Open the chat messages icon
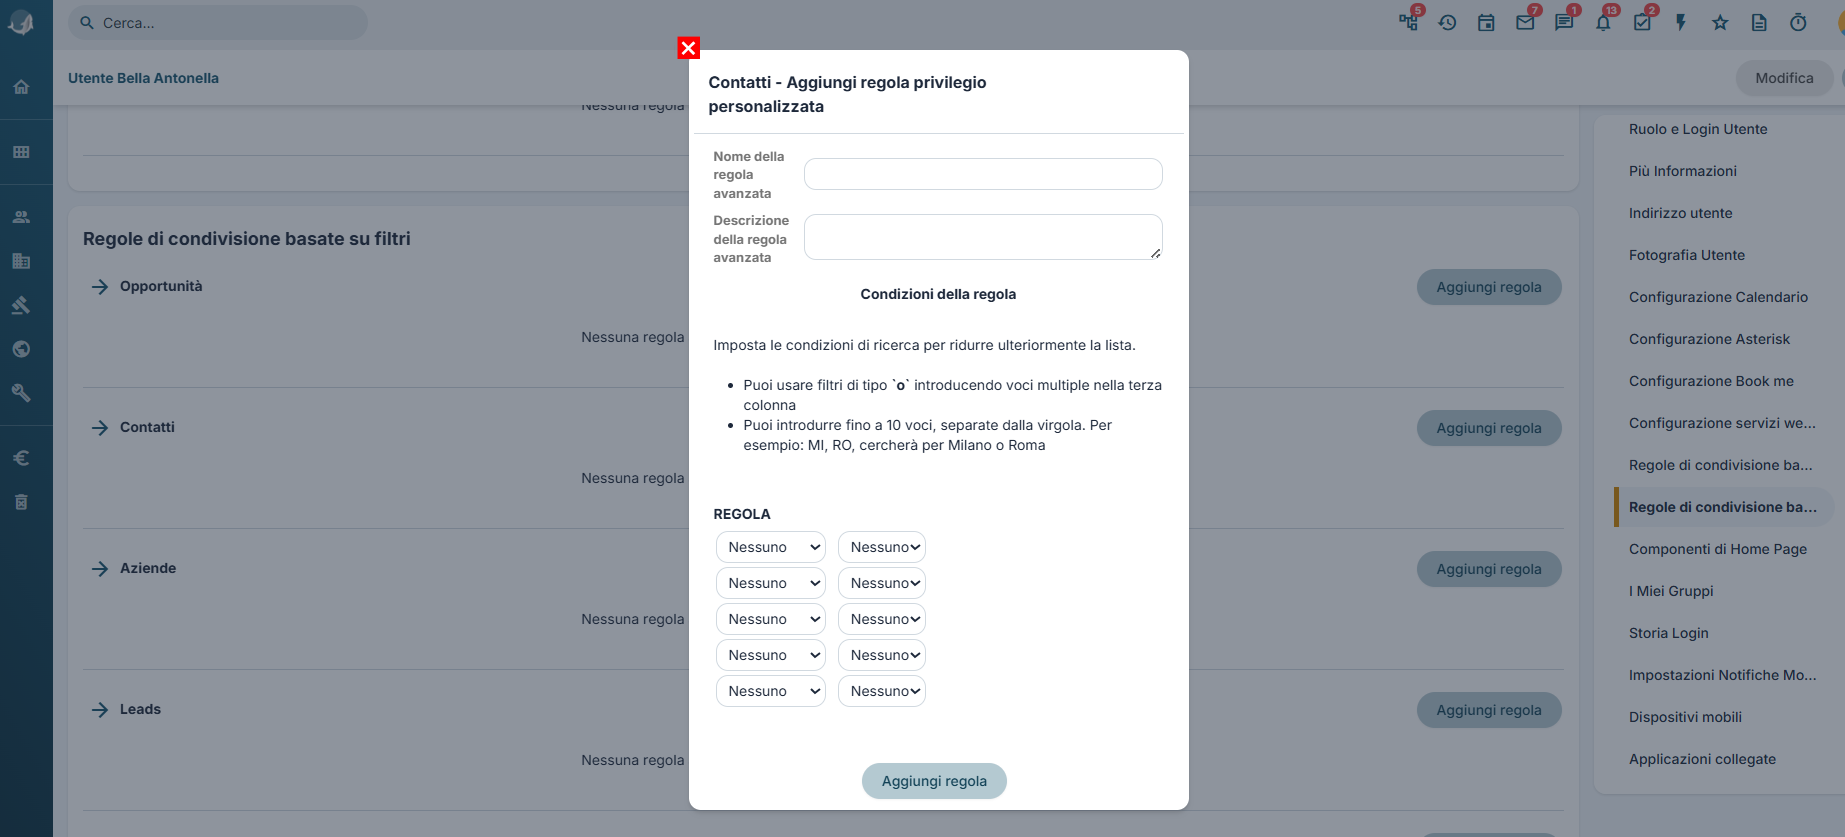This screenshot has width=1845, height=837. [x=1564, y=23]
